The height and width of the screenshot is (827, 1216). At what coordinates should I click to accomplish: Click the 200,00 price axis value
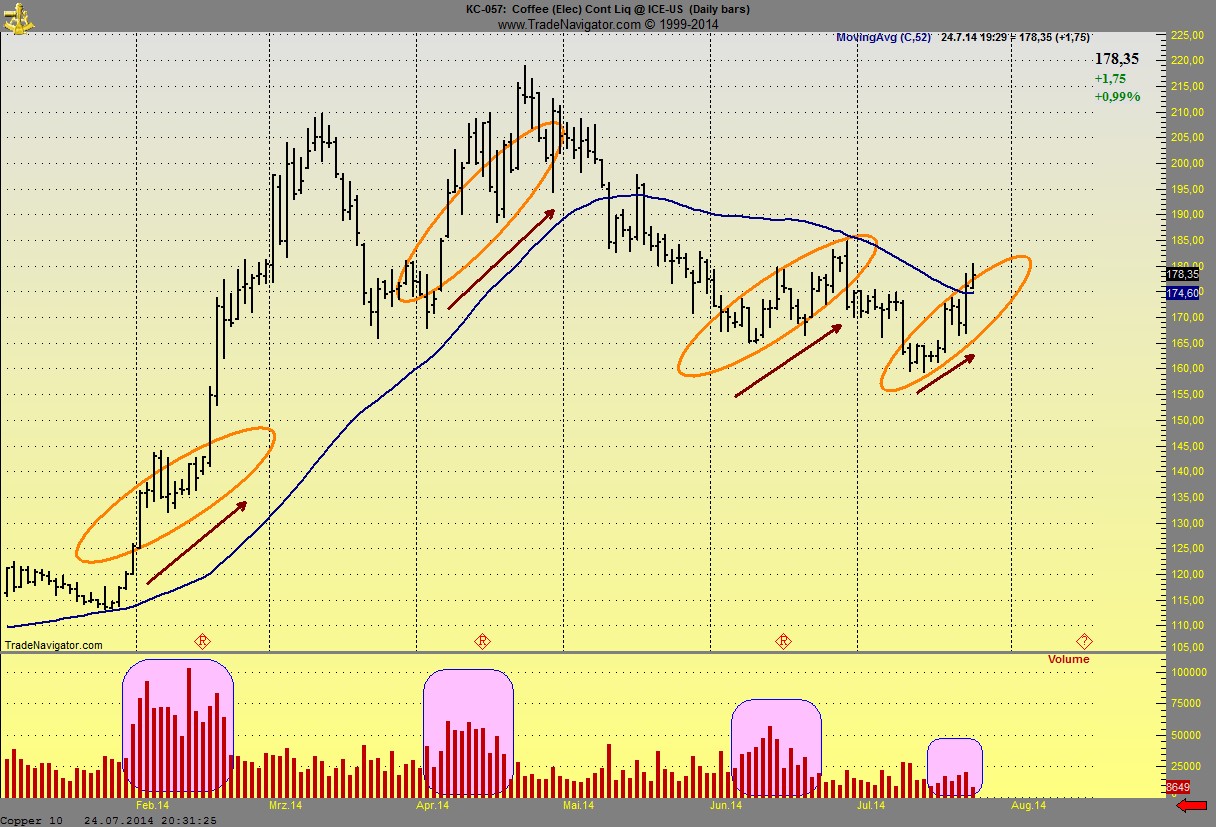[x=1185, y=163]
